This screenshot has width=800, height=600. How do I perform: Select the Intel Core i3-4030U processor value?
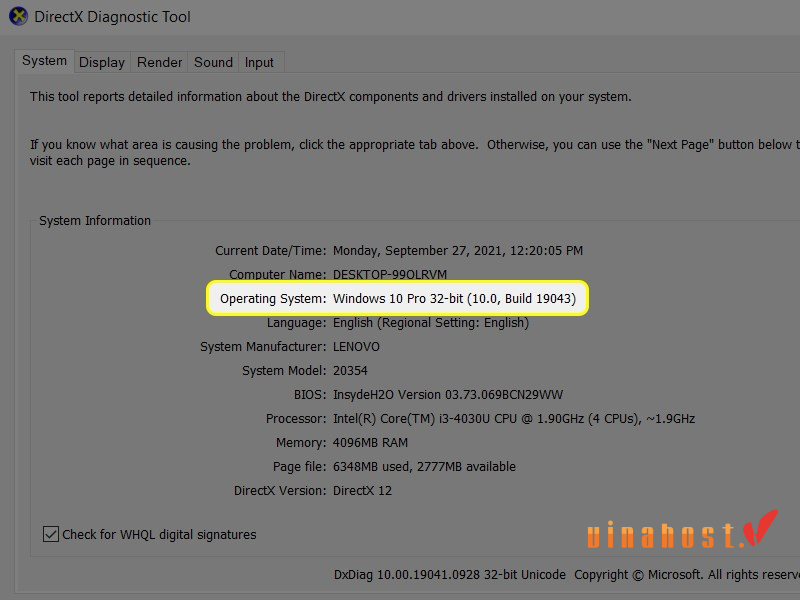(514, 419)
